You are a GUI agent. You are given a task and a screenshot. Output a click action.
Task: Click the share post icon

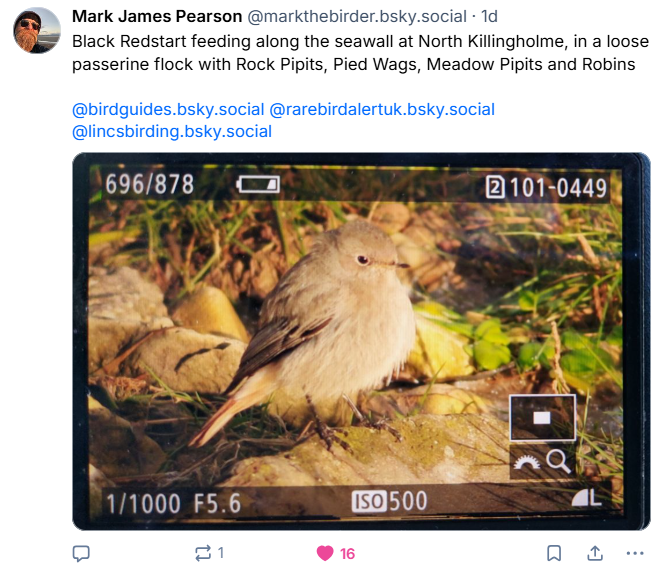tap(594, 553)
